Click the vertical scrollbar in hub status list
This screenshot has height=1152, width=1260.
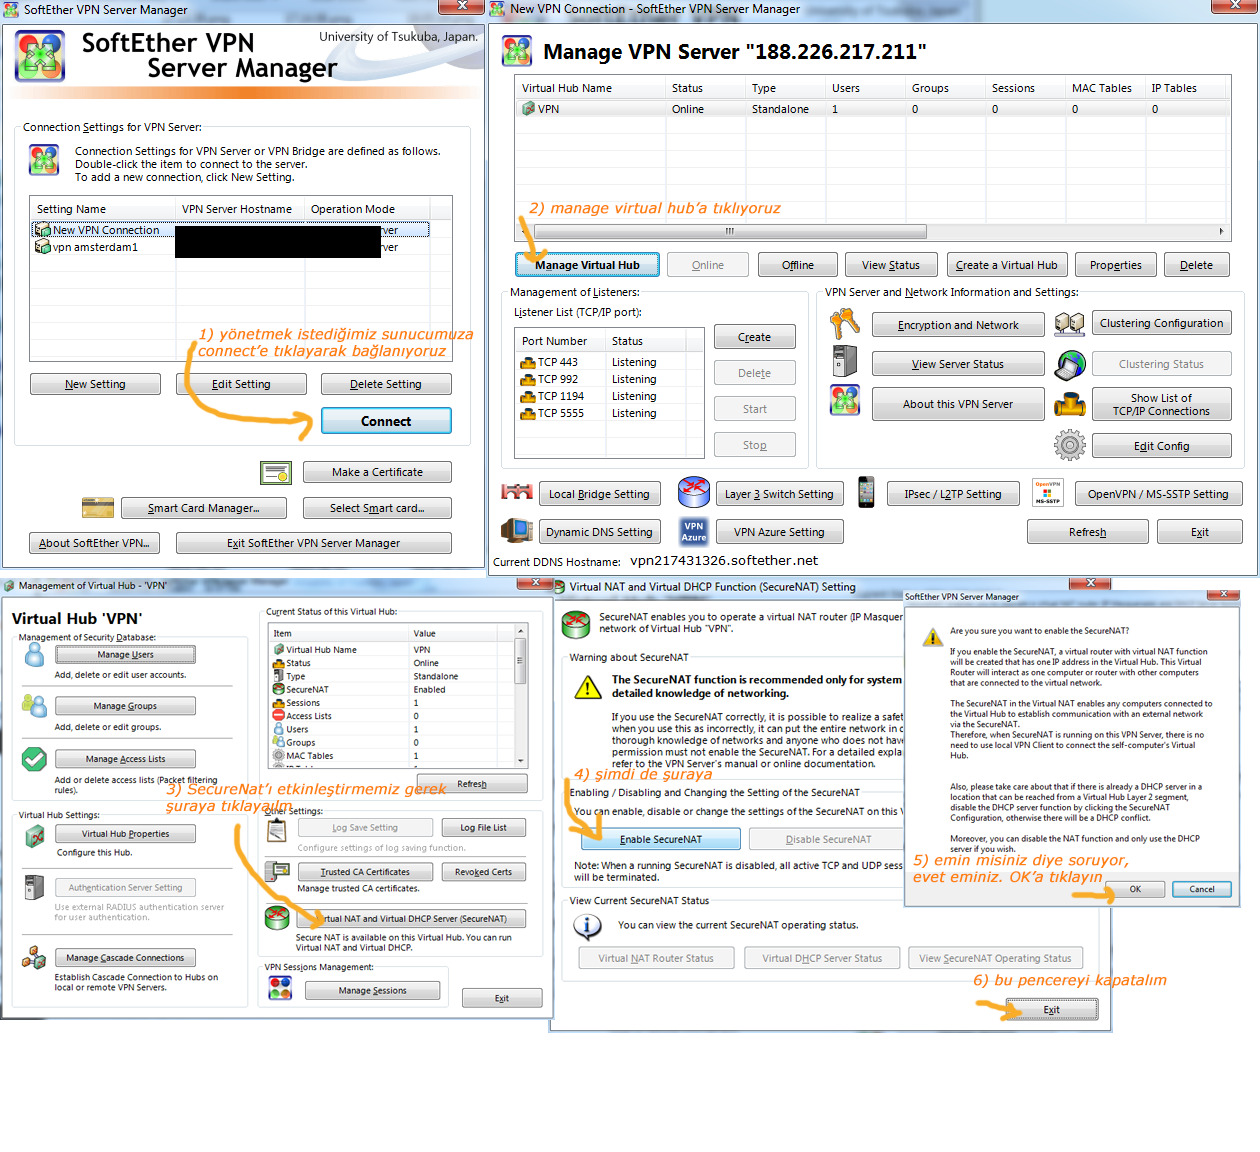click(x=520, y=695)
